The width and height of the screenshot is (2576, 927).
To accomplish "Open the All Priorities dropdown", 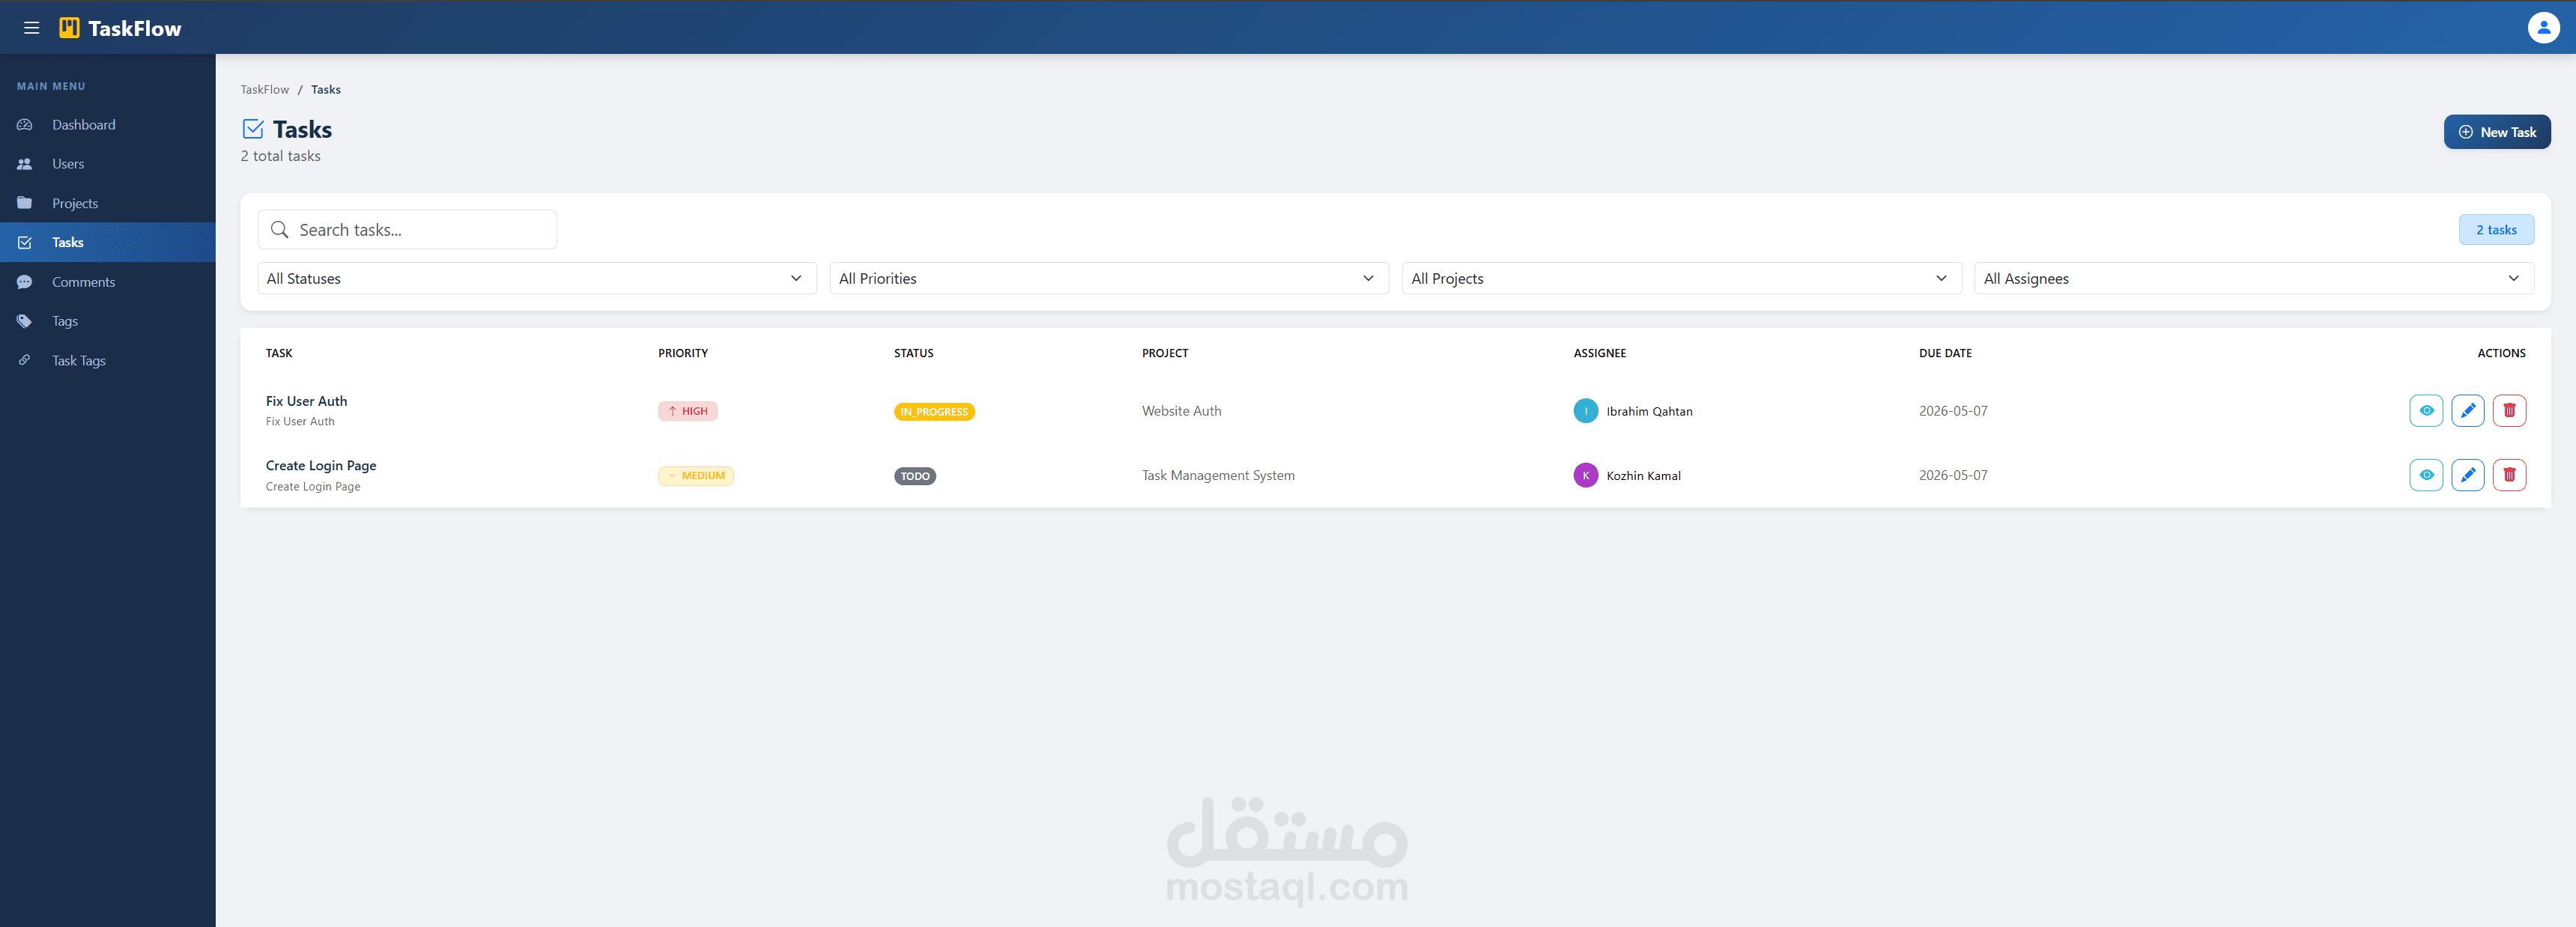I will [1109, 278].
